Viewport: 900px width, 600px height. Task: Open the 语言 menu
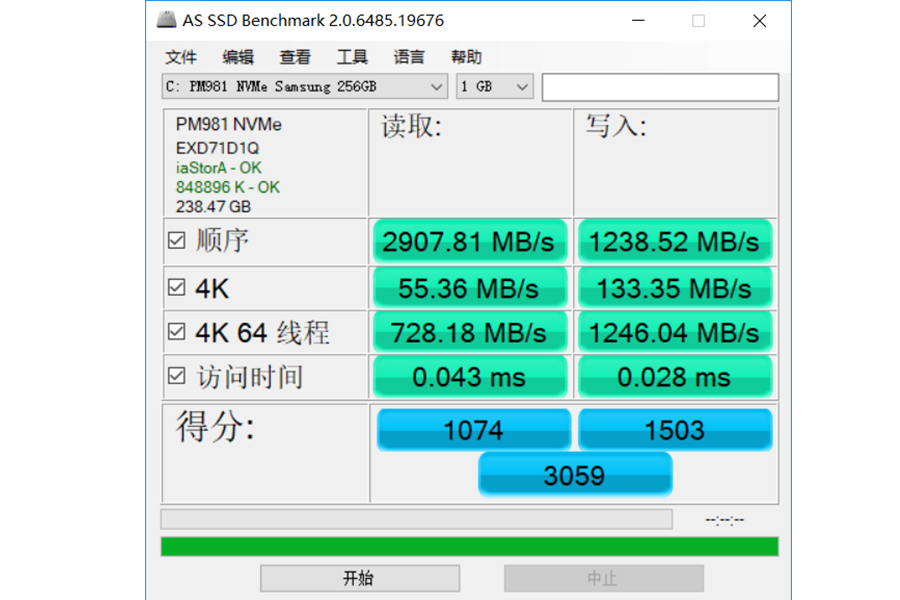coord(409,57)
